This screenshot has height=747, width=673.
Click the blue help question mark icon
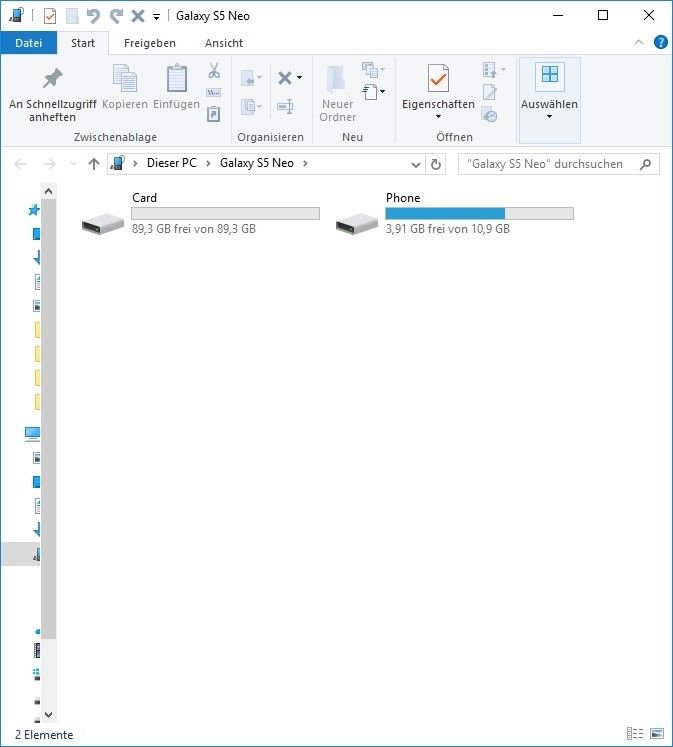660,42
